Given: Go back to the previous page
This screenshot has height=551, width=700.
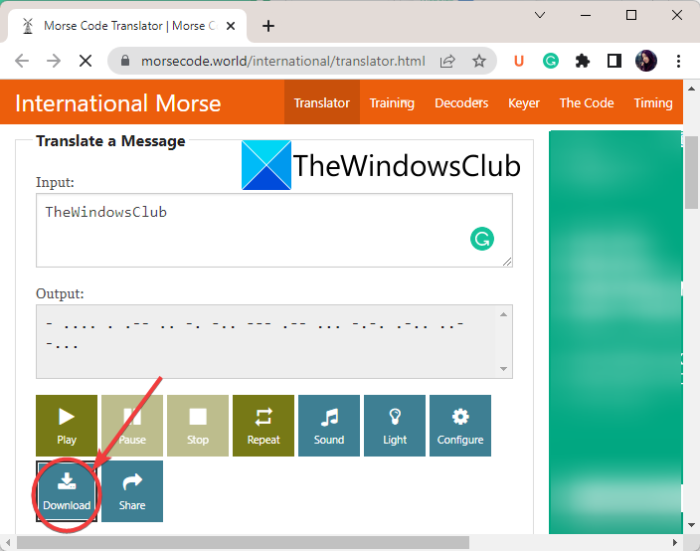Looking at the screenshot, I should 21,61.
